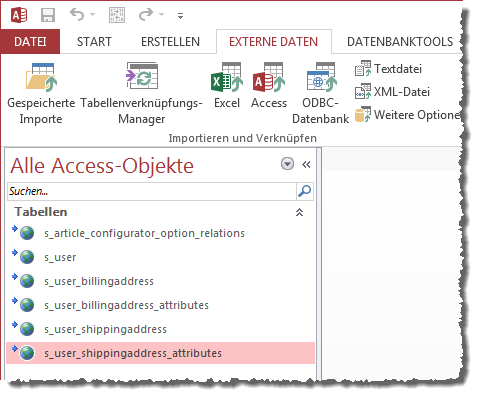
Task: Click the Access application logo icon
Action: point(19,15)
